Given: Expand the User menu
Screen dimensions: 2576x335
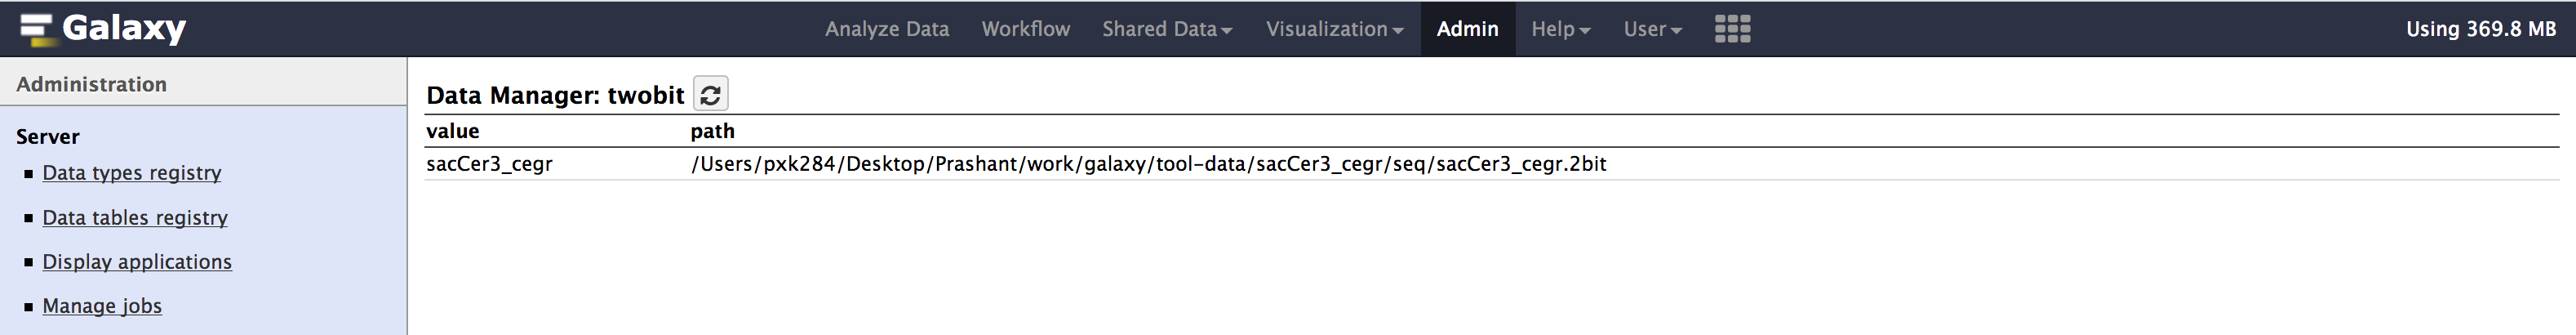Looking at the screenshot, I should (x=1652, y=29).
